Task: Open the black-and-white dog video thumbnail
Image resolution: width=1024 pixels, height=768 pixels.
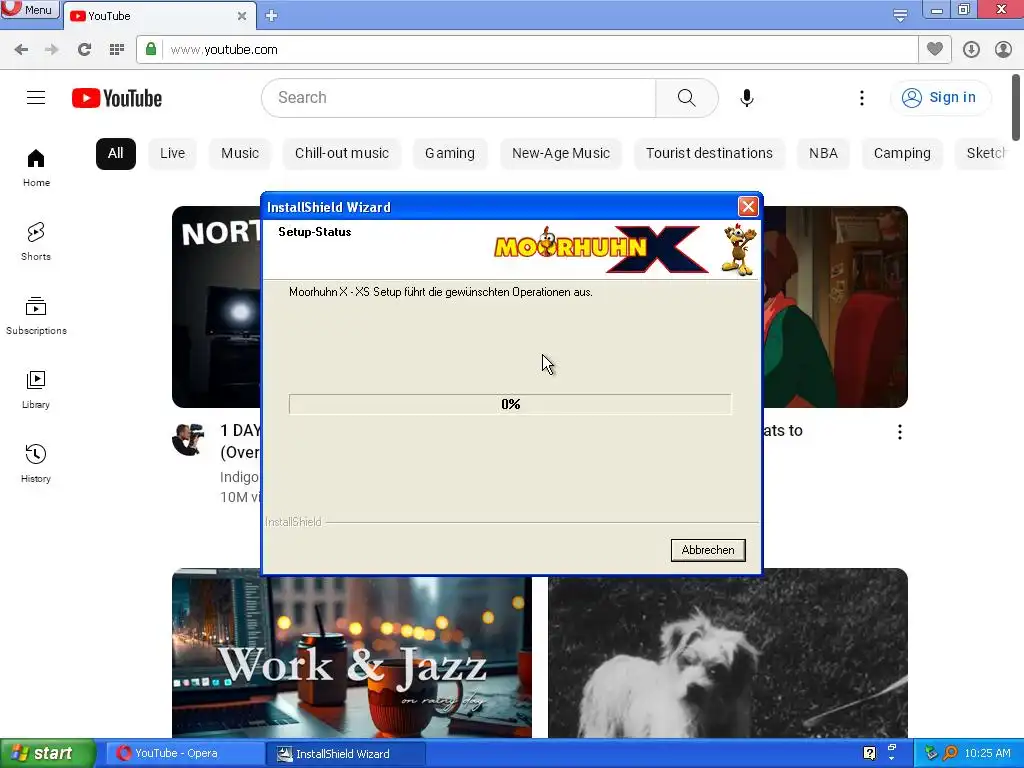Action: pos(728,653)
